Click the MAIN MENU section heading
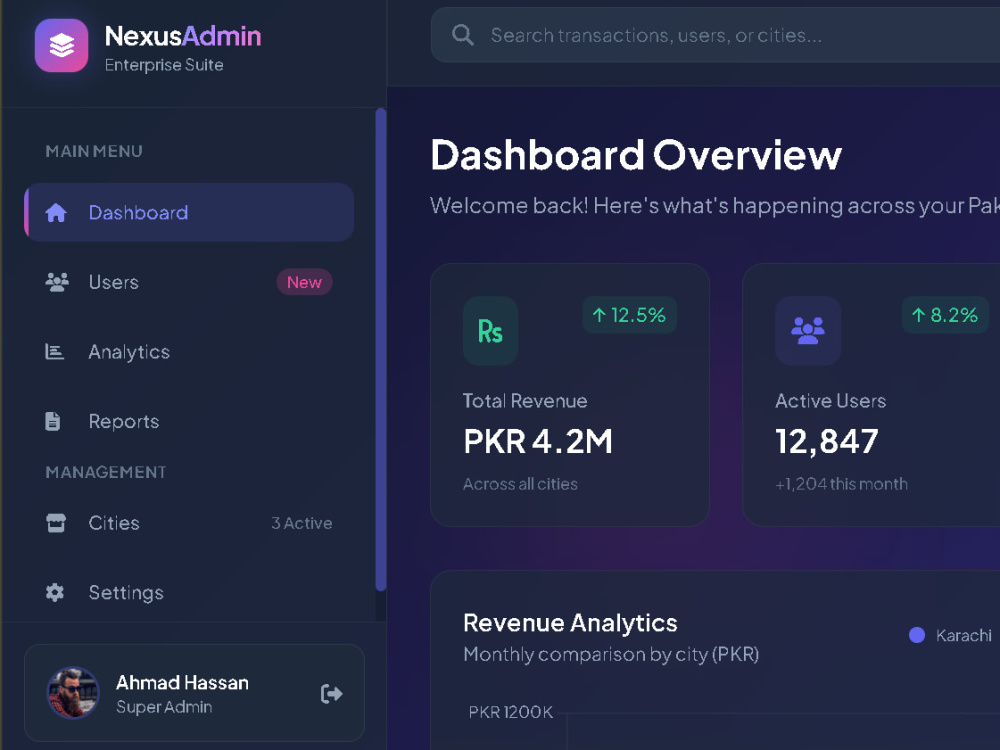The height and width of the screenshot is (750, 1000). (x=94, y=151)
